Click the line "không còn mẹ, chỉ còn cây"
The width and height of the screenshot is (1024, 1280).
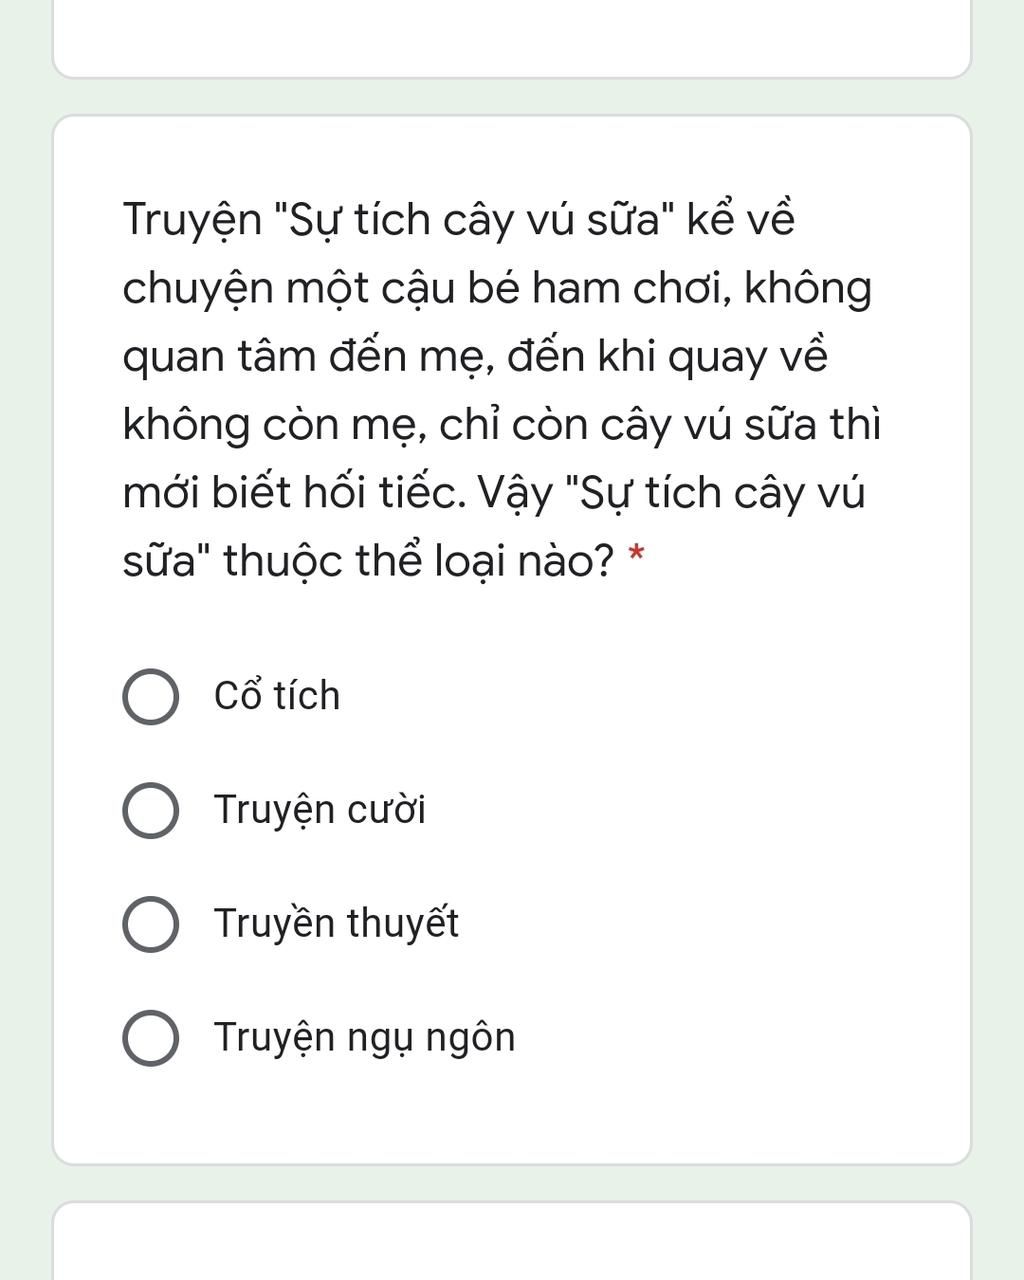501,424
